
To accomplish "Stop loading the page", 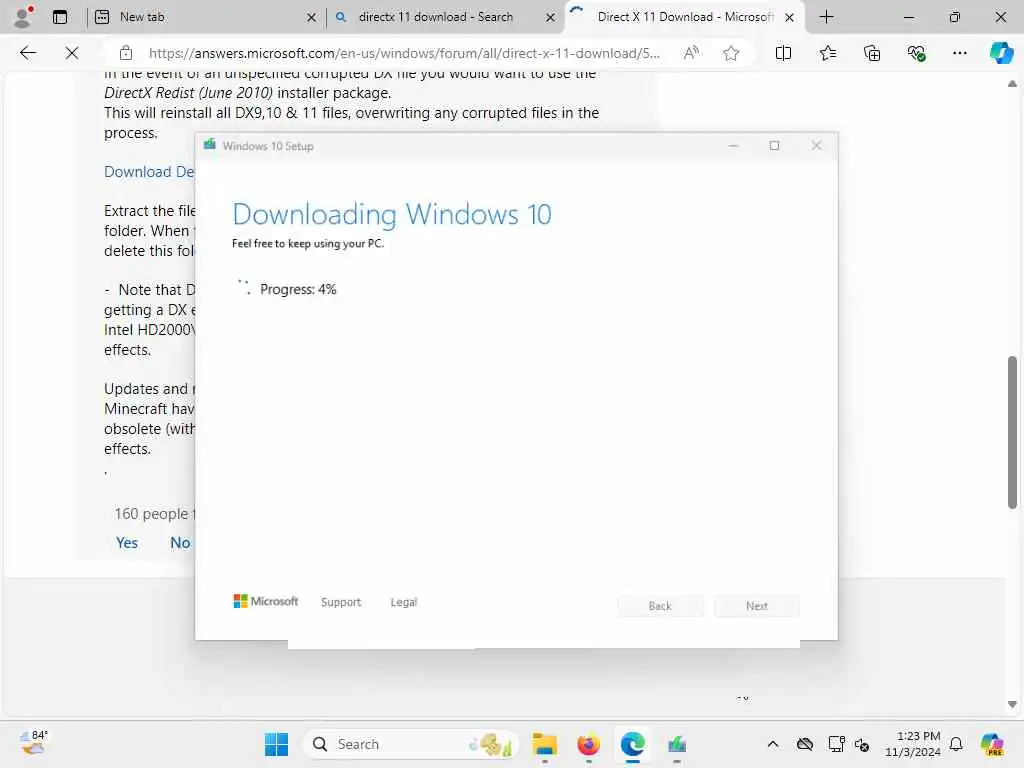I will [x=72, y=53].
